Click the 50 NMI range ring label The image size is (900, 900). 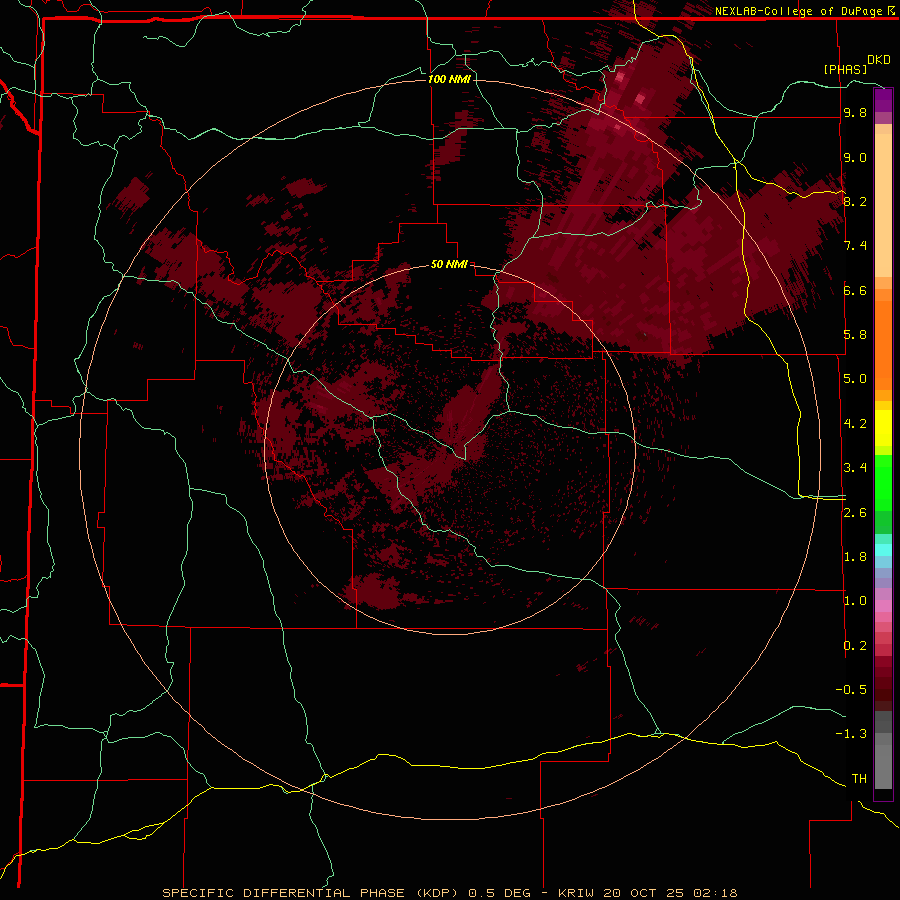449,264
